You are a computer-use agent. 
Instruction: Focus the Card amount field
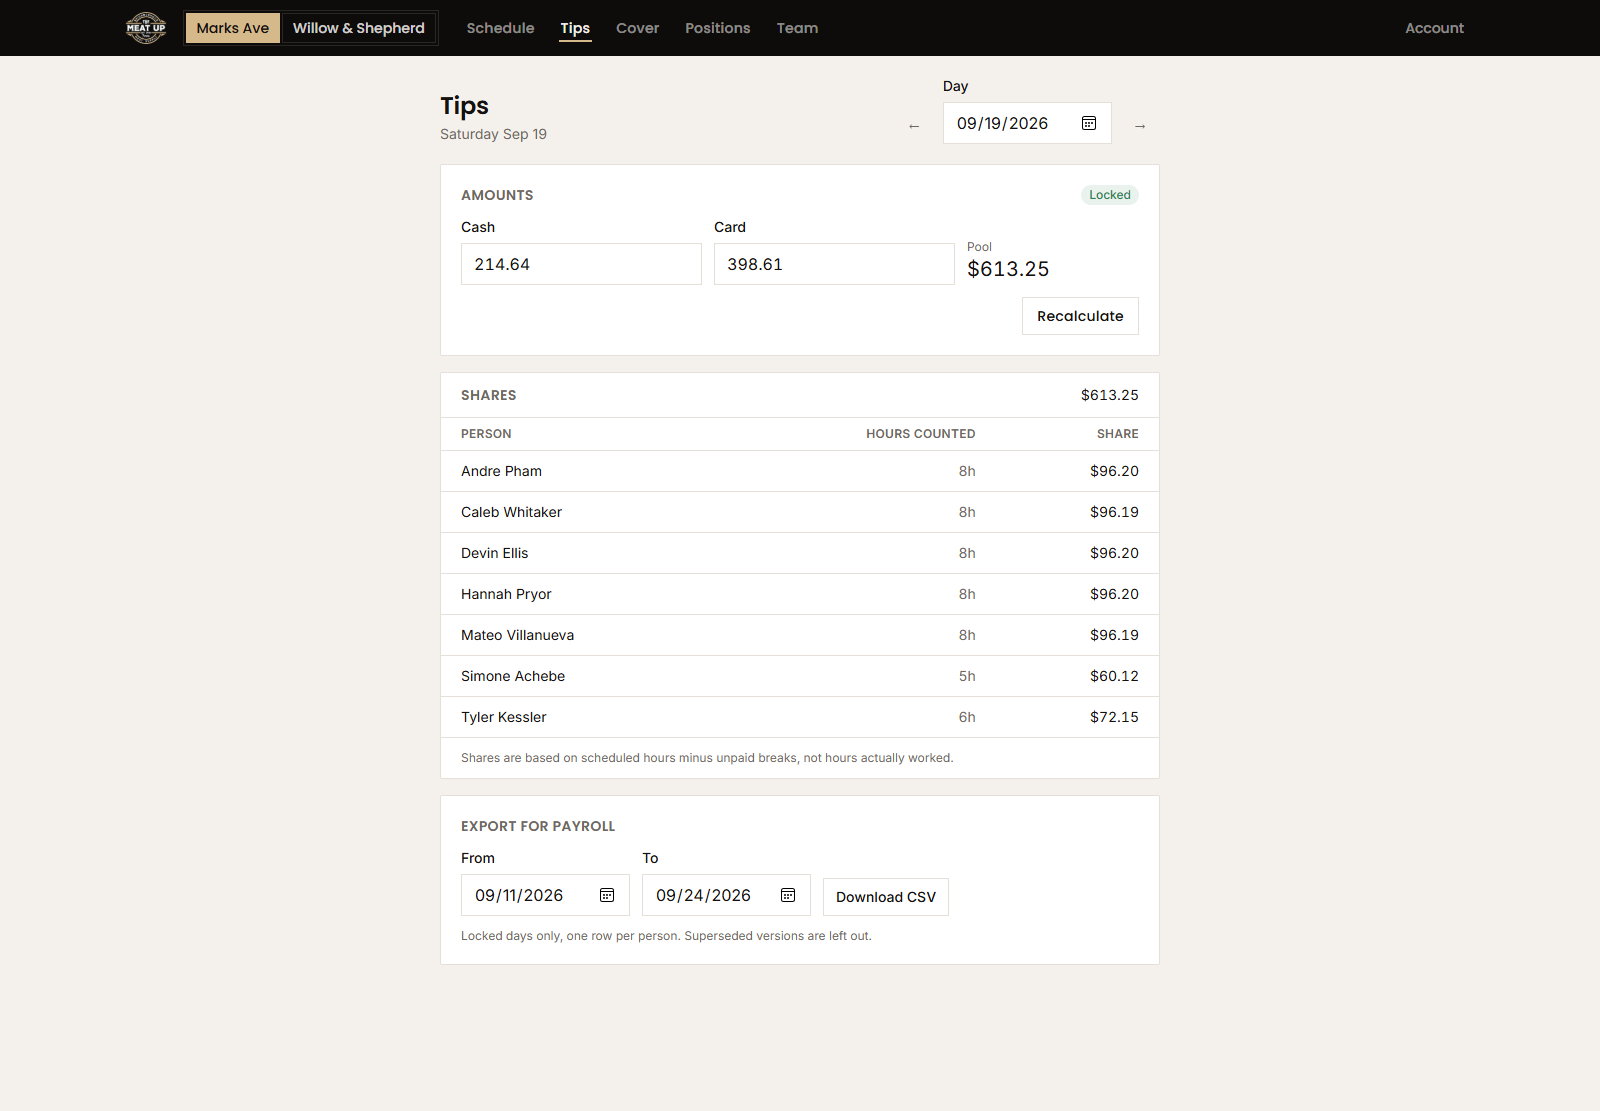[x=834, y=264]
